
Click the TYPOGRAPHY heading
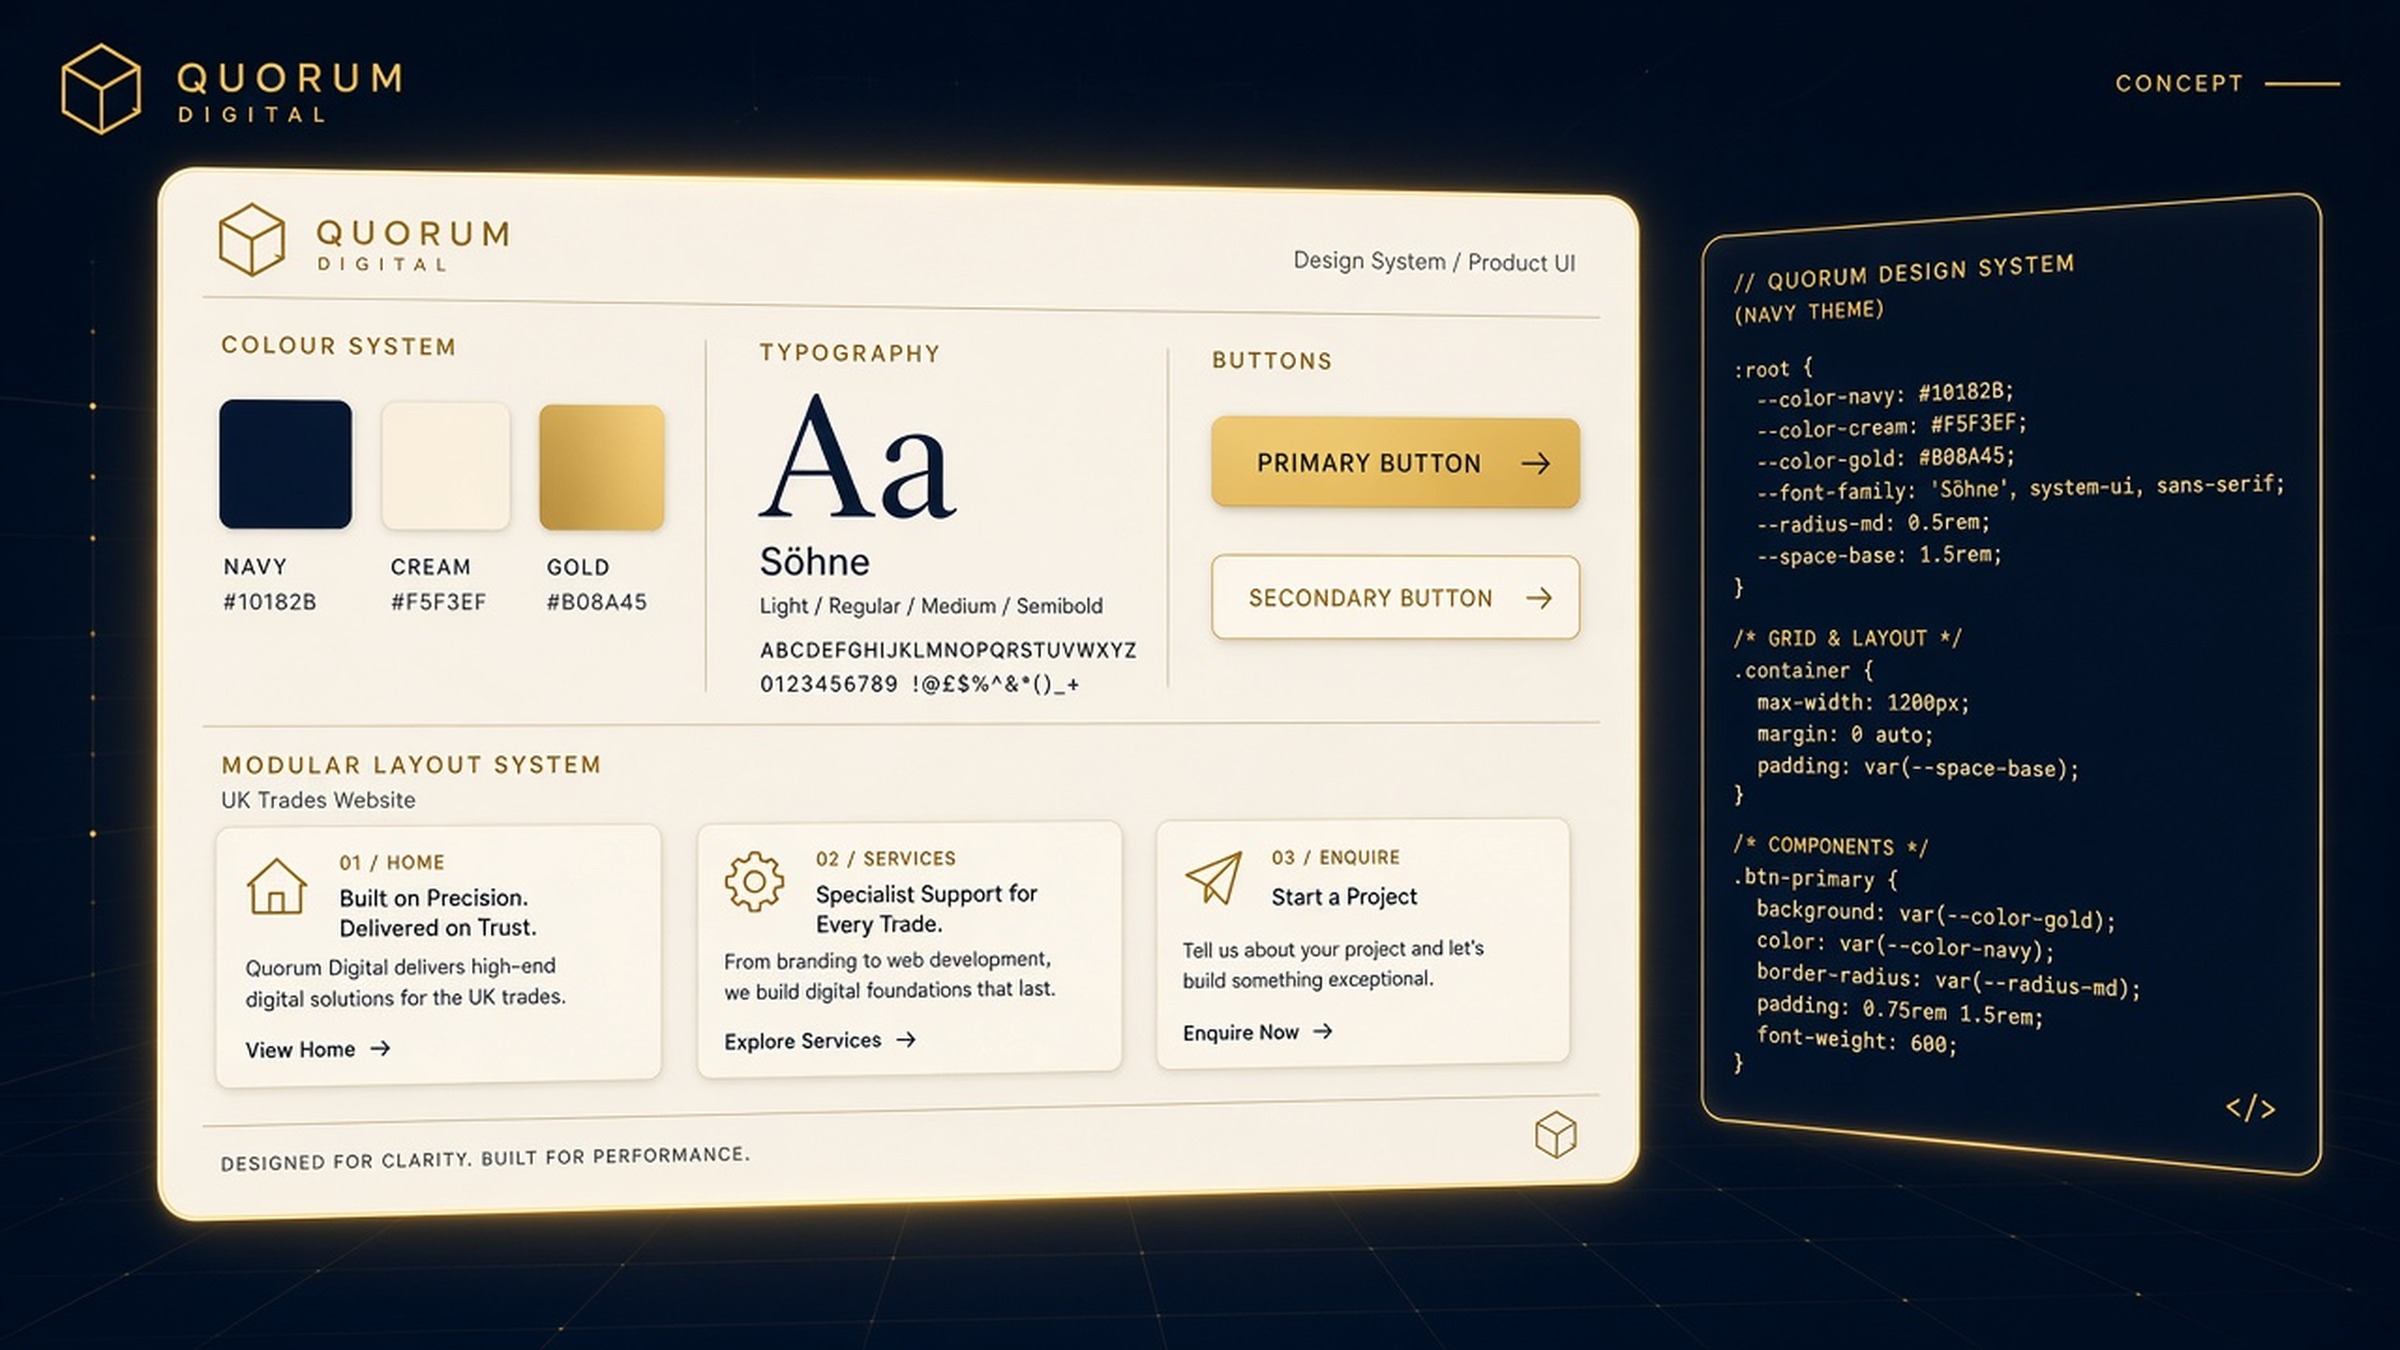click(850, 353)
